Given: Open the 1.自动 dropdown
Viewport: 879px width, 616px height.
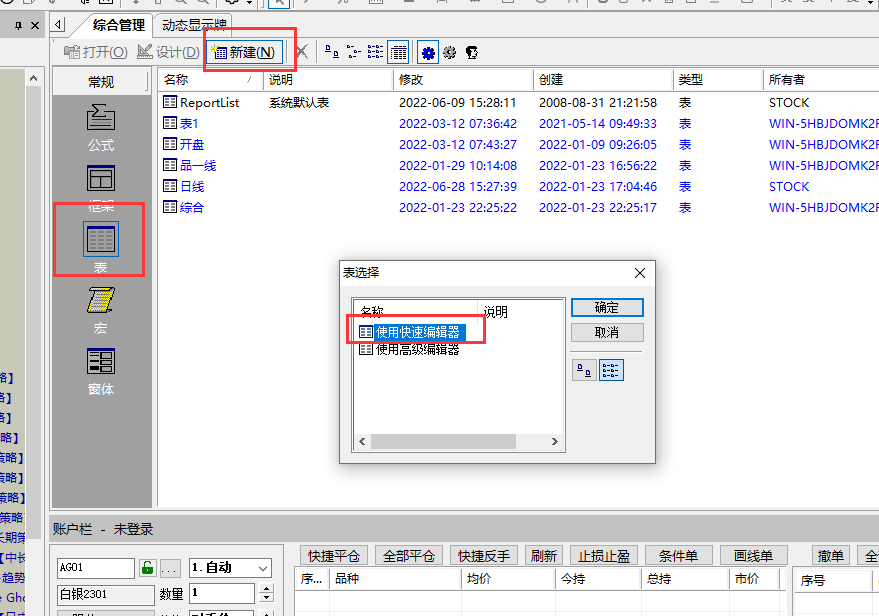Looking at the screenshot, I should point(230,568).
